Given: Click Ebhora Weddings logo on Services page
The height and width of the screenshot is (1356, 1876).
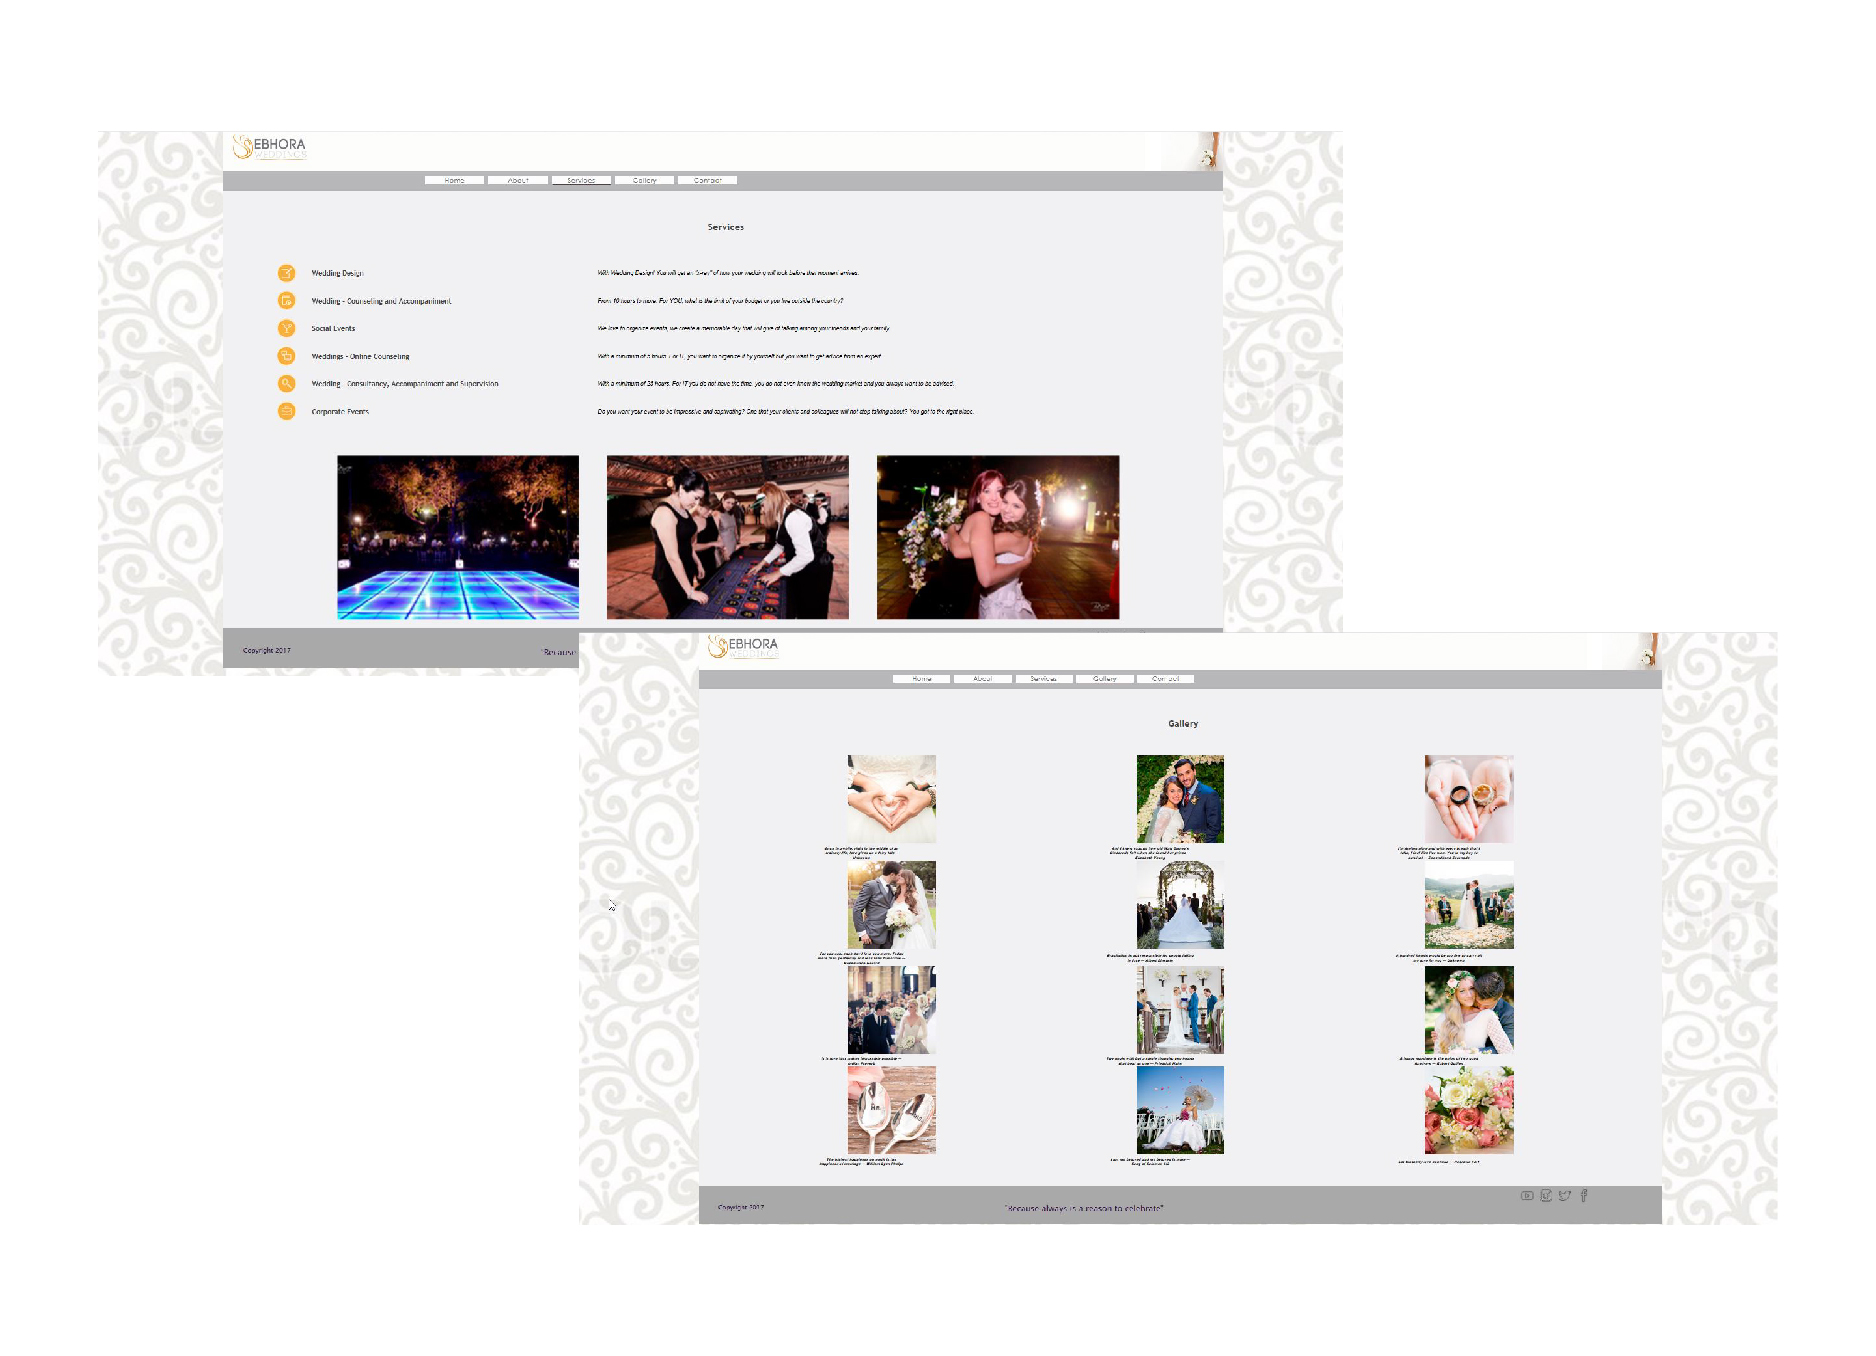Looking at the screenshot, I should 270,148.
